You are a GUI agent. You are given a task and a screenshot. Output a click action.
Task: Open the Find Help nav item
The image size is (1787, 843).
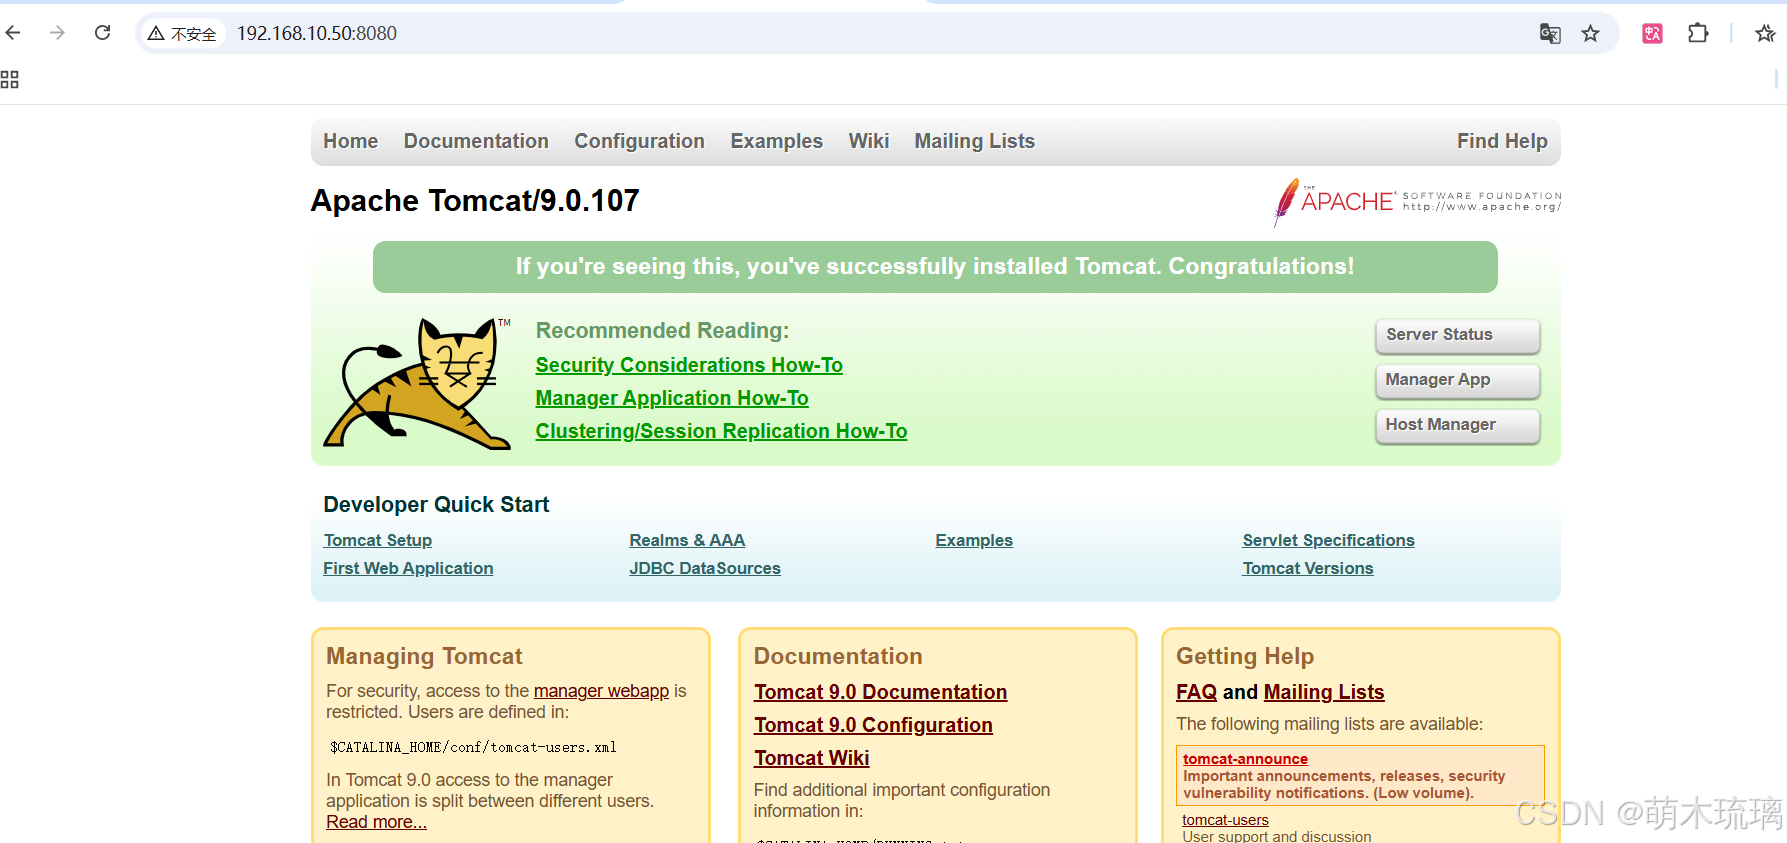tap(1502, 141)
